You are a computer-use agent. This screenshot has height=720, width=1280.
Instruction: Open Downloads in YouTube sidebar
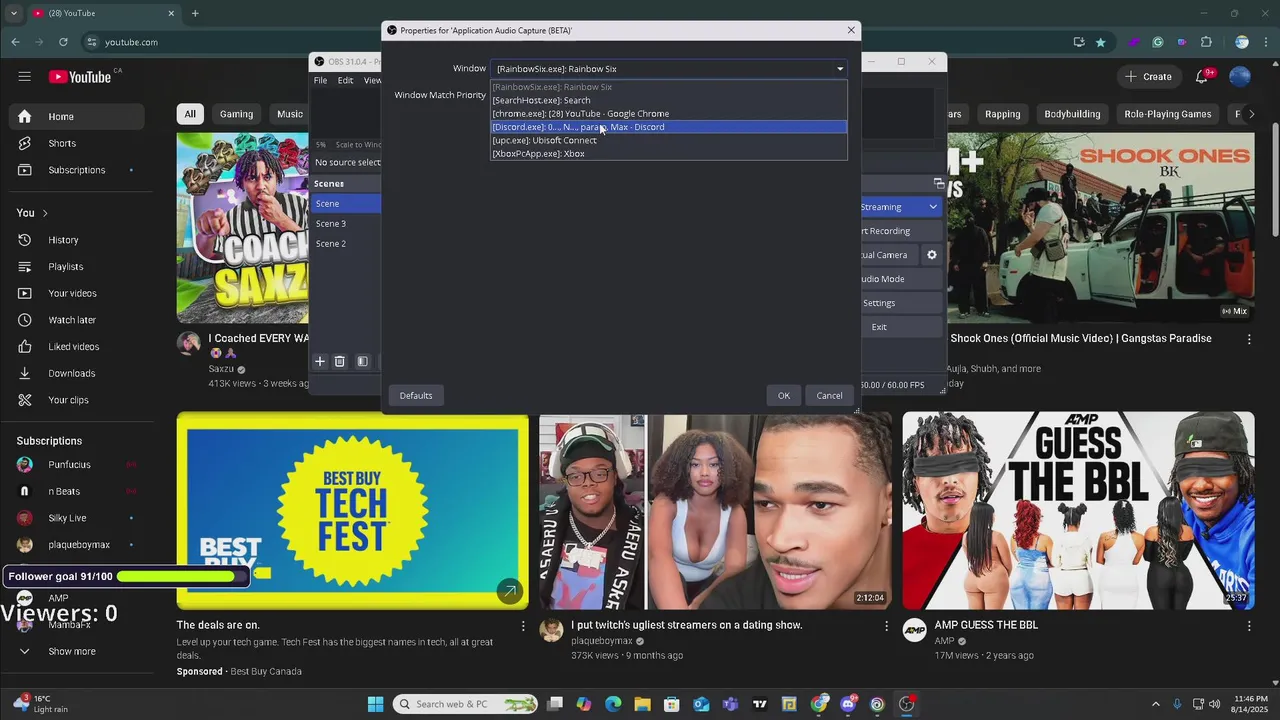(x=76, y=373)
